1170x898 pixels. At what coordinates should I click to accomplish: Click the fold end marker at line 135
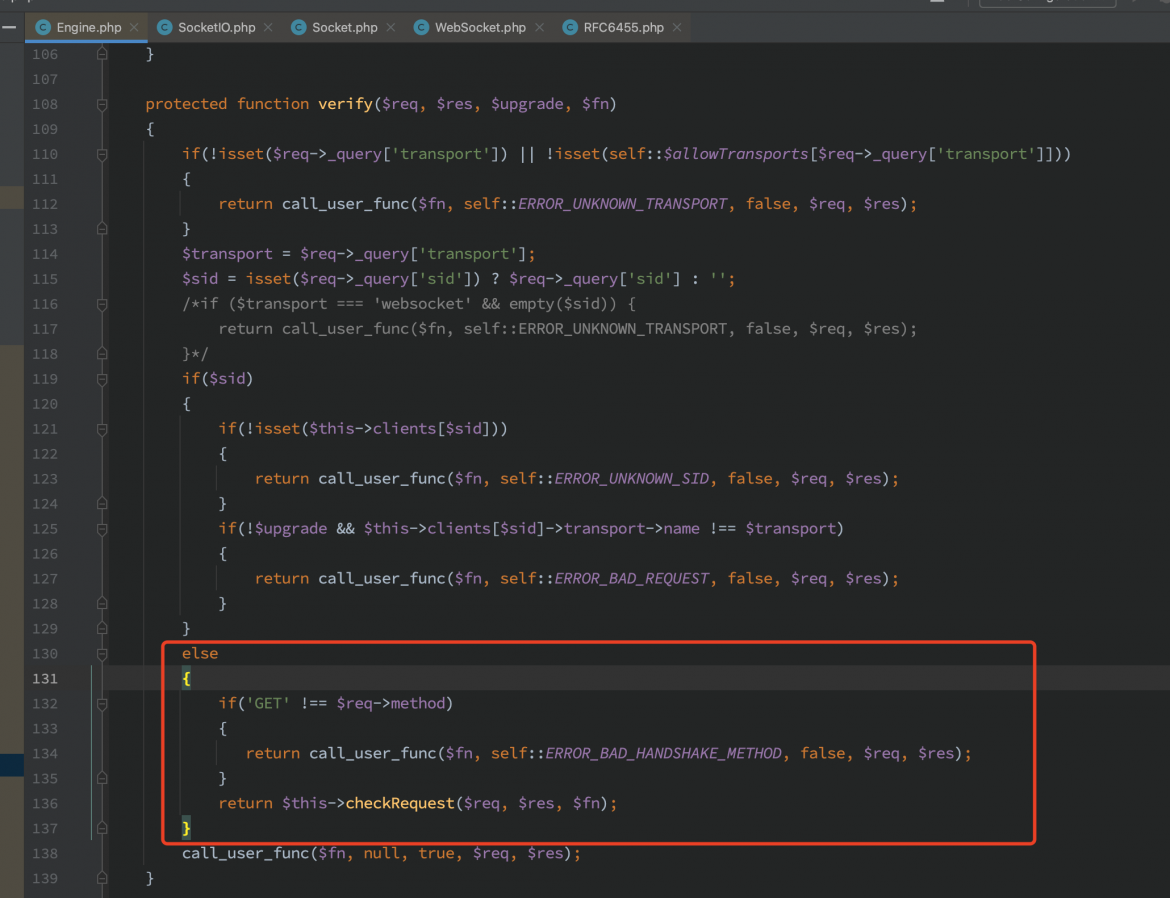(102, 779)
